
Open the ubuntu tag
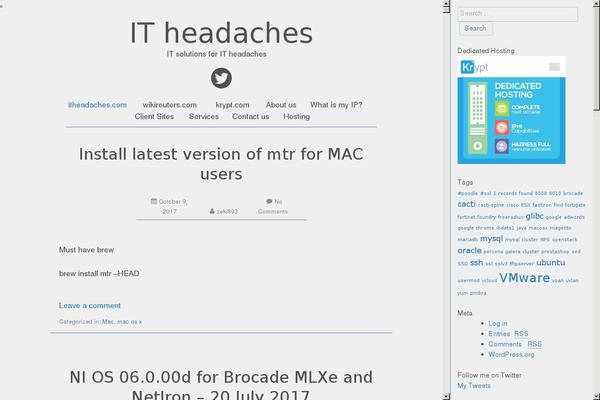point(551,263)
